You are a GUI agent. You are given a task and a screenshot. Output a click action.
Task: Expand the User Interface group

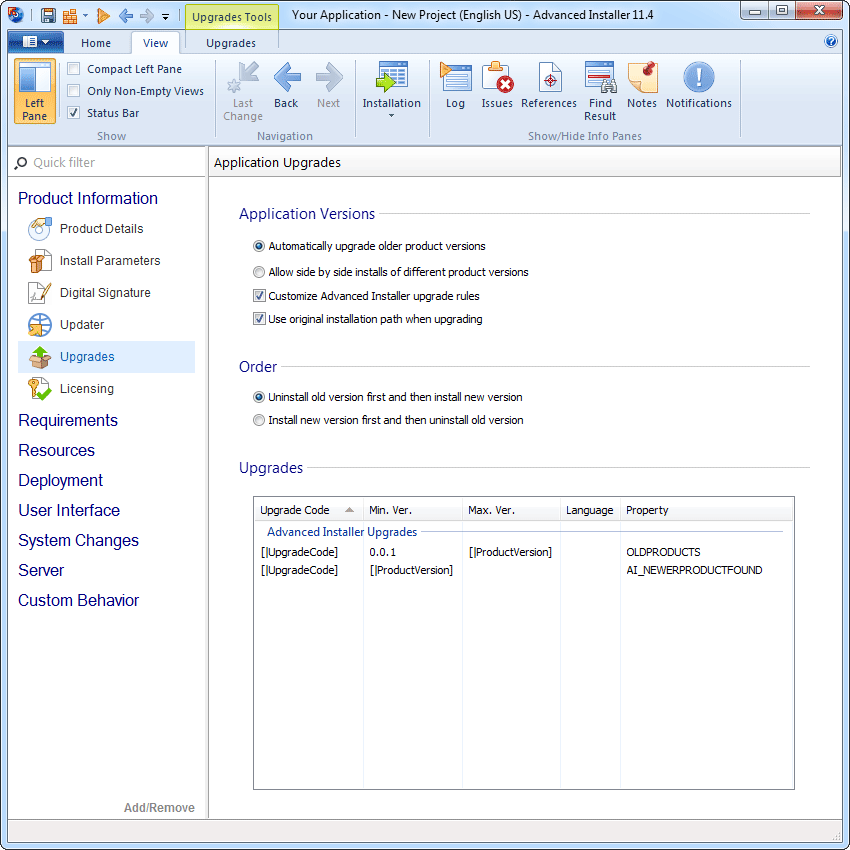pyautogui.click(x=69, y=511)
